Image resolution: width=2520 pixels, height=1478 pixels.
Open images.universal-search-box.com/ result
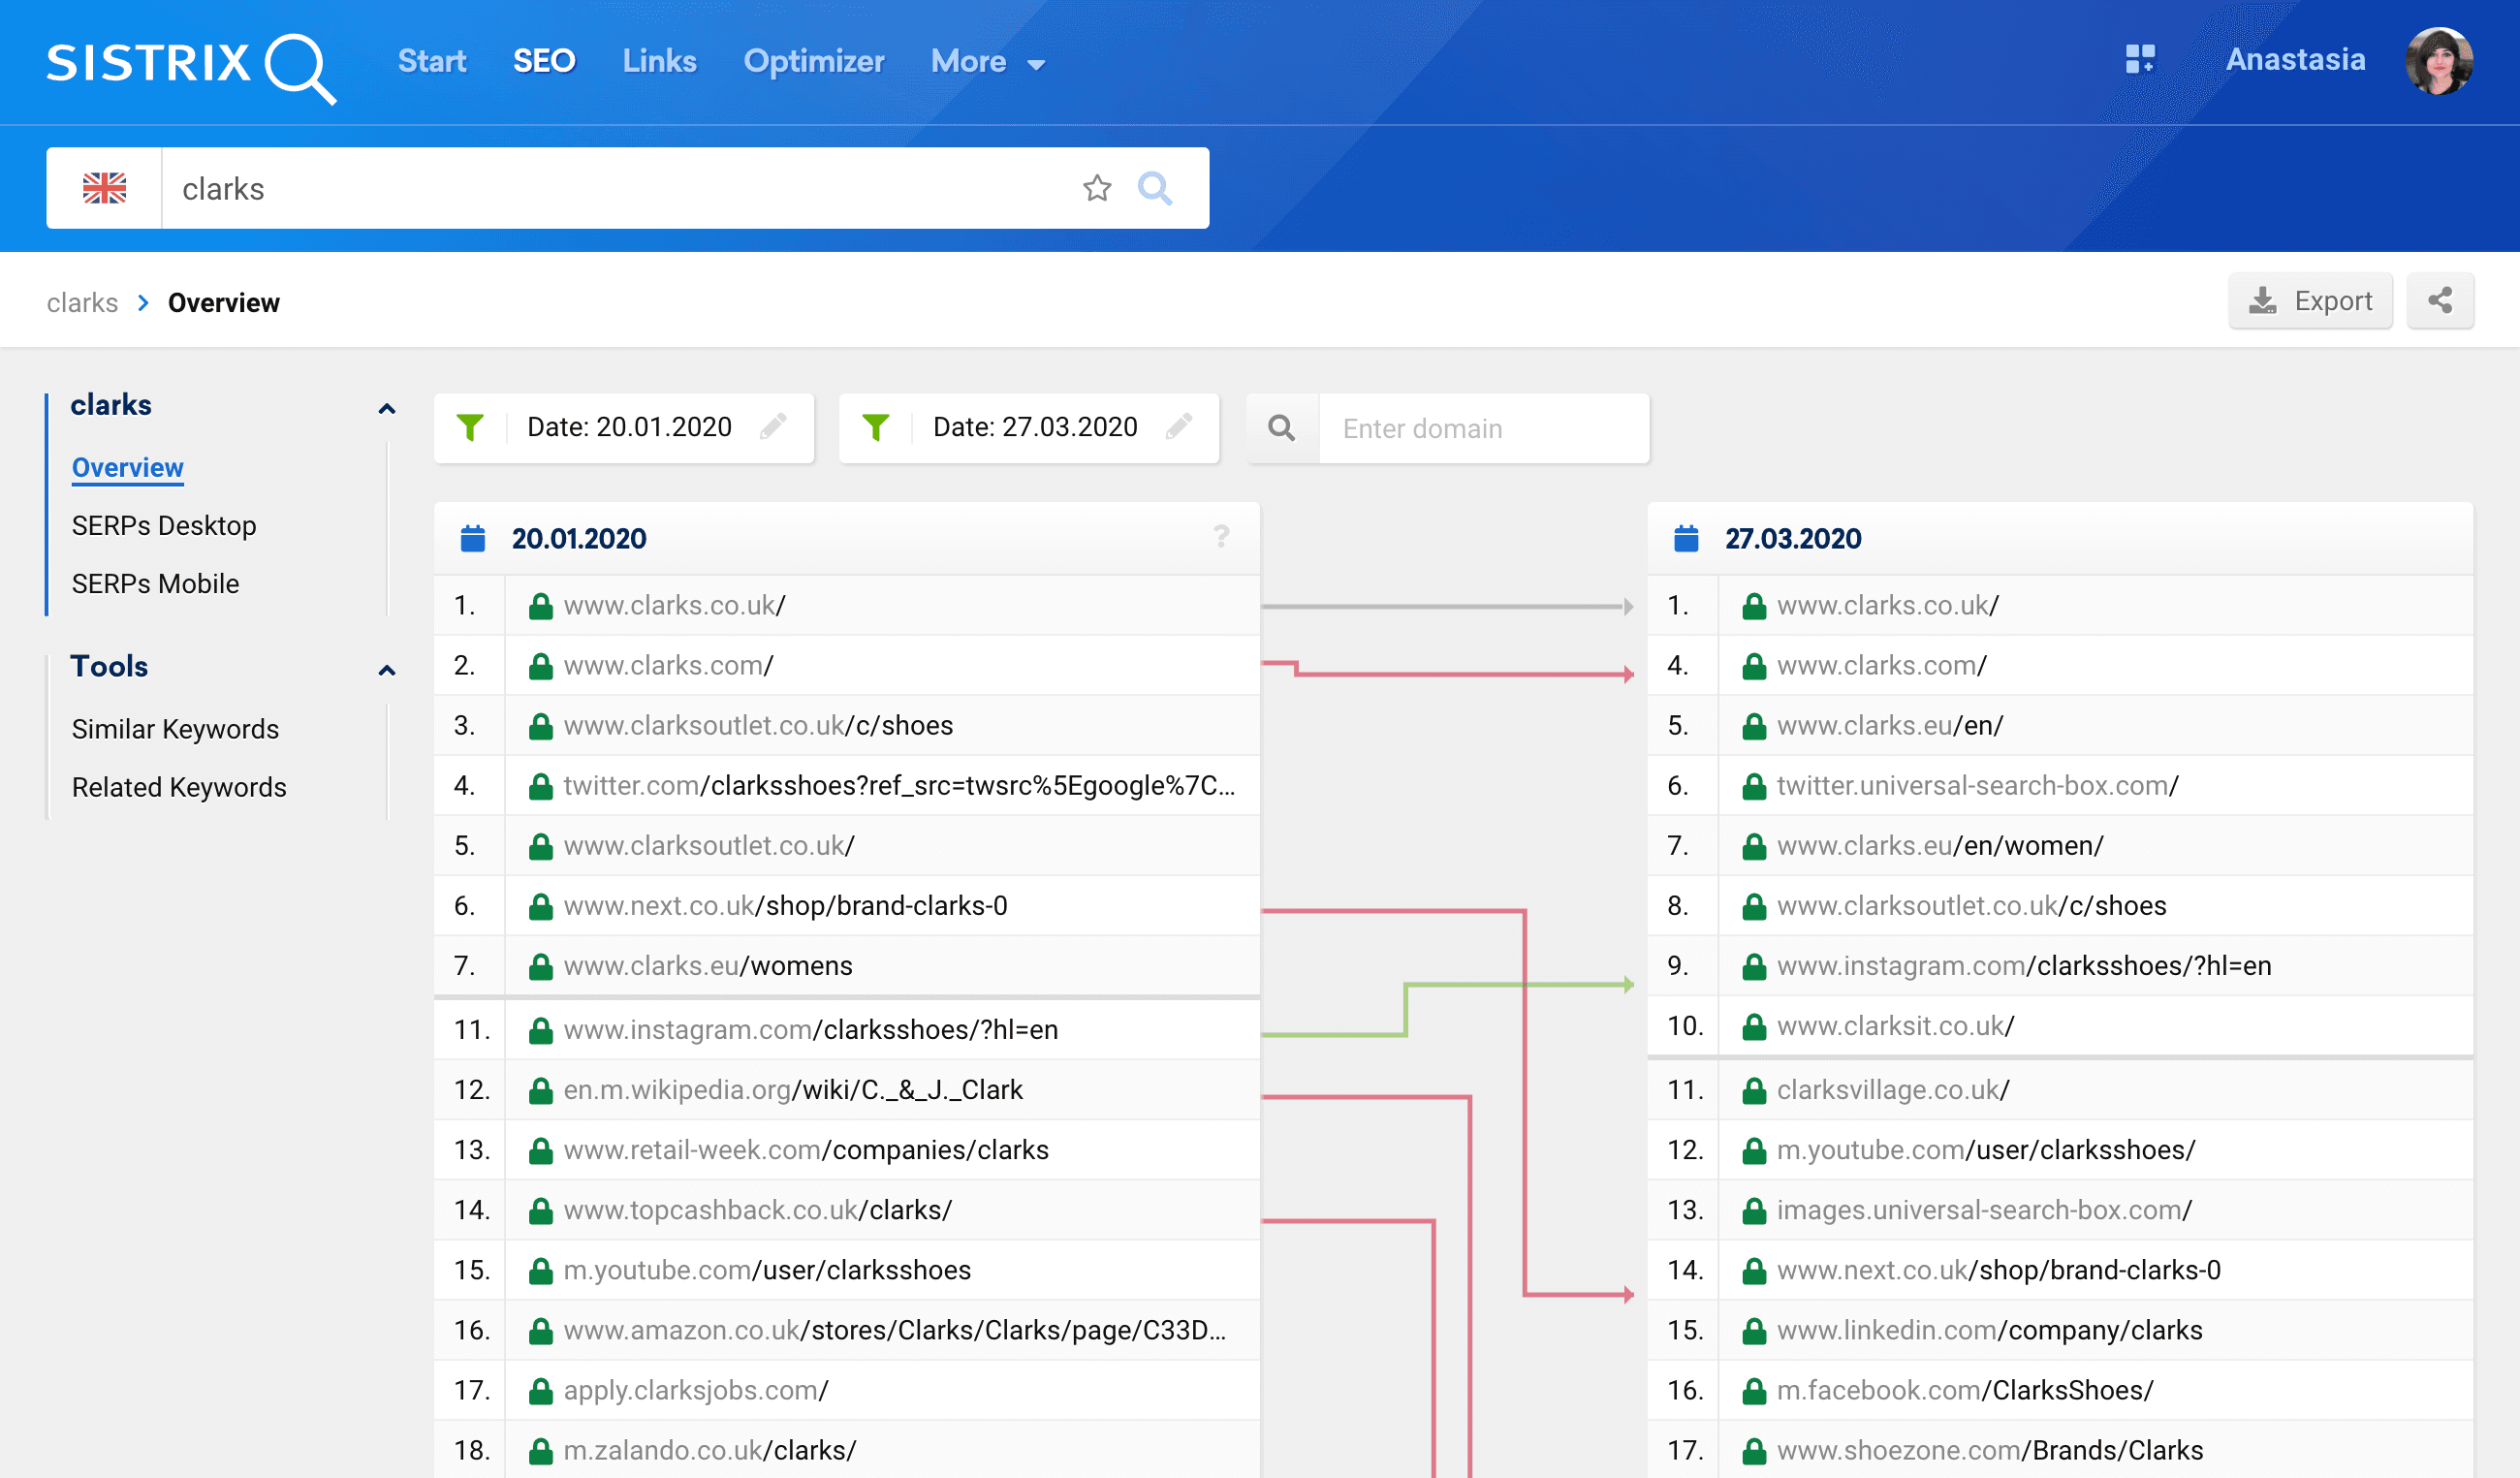(1984, 1210)
